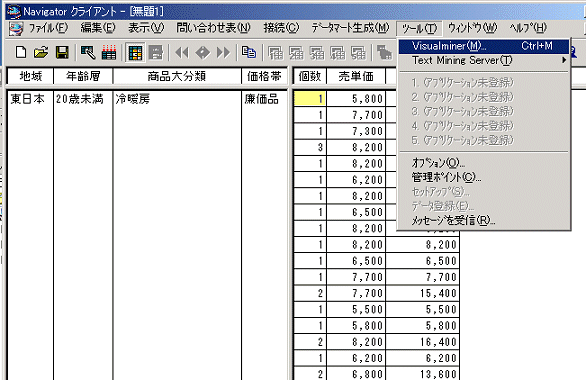Click disabled セットアップ(S)... menu entry
This screenshot has height=380, width=586.
tap(484, 192)
